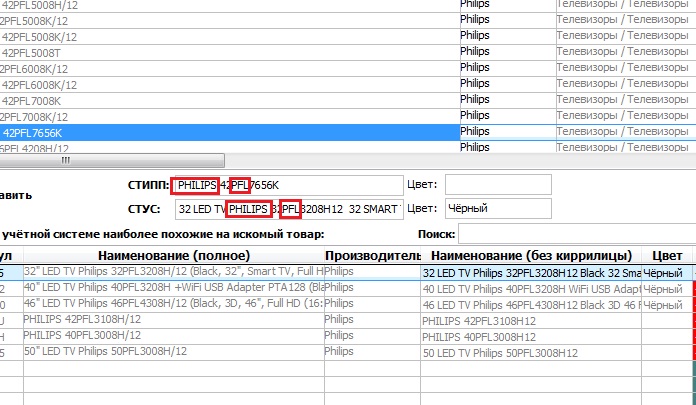Select the 42PFL5008T row in the top table

coord(230,53)
